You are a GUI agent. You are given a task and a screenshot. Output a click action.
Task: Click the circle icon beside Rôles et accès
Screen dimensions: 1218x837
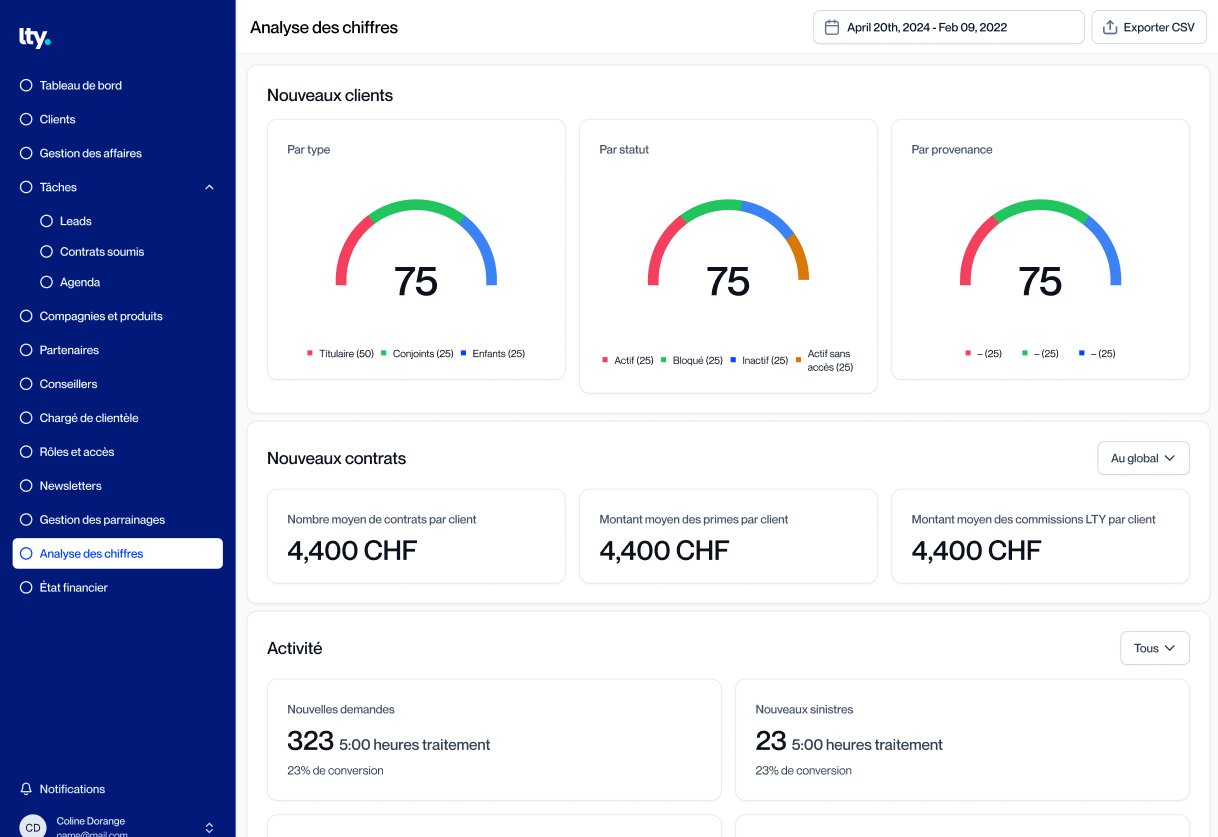[26, 452]
